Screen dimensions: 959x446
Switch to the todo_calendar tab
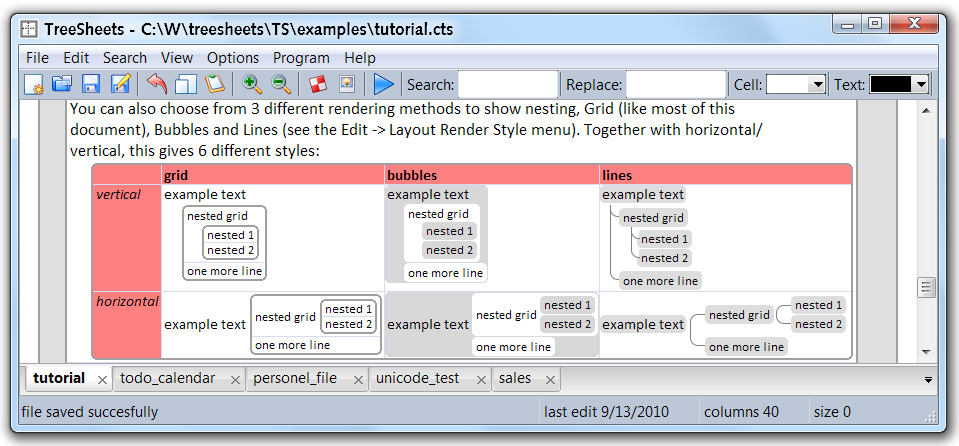[x=167, y=378]
